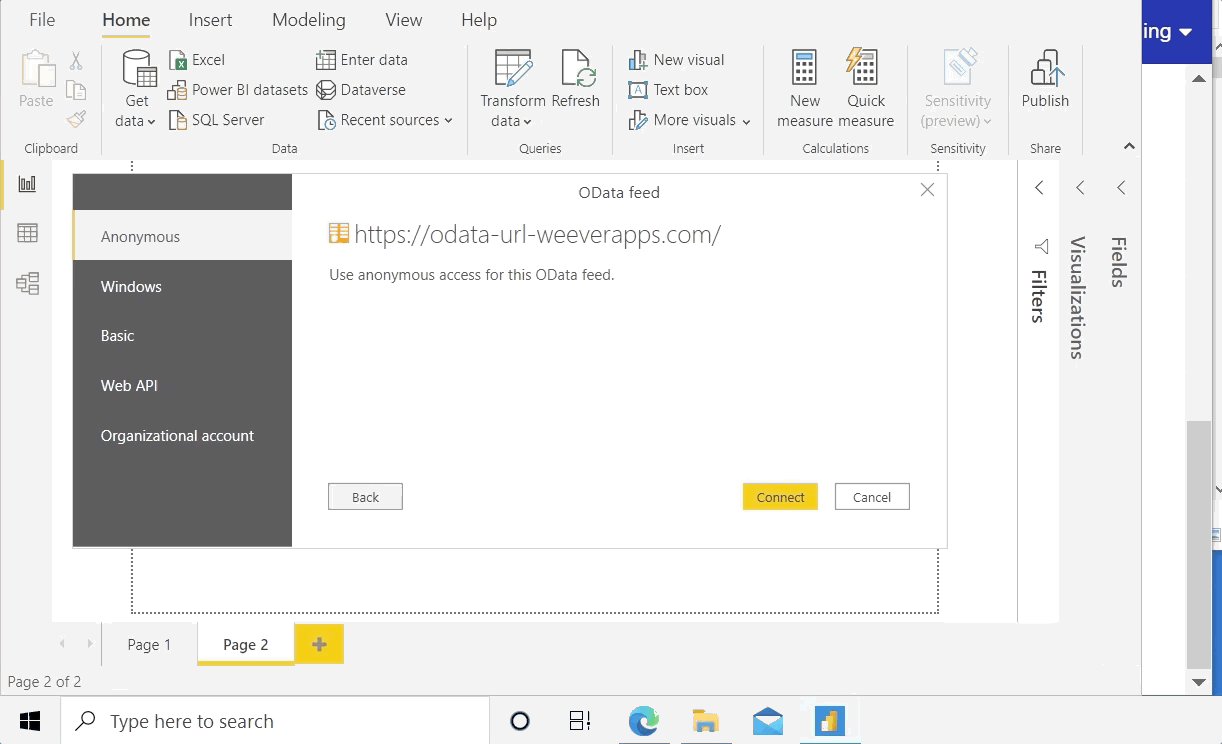This screenshot has height=744, width=1222.
Task: Switch to View ribbon tab
Action: pyautogui.click(x=404, y=20)
